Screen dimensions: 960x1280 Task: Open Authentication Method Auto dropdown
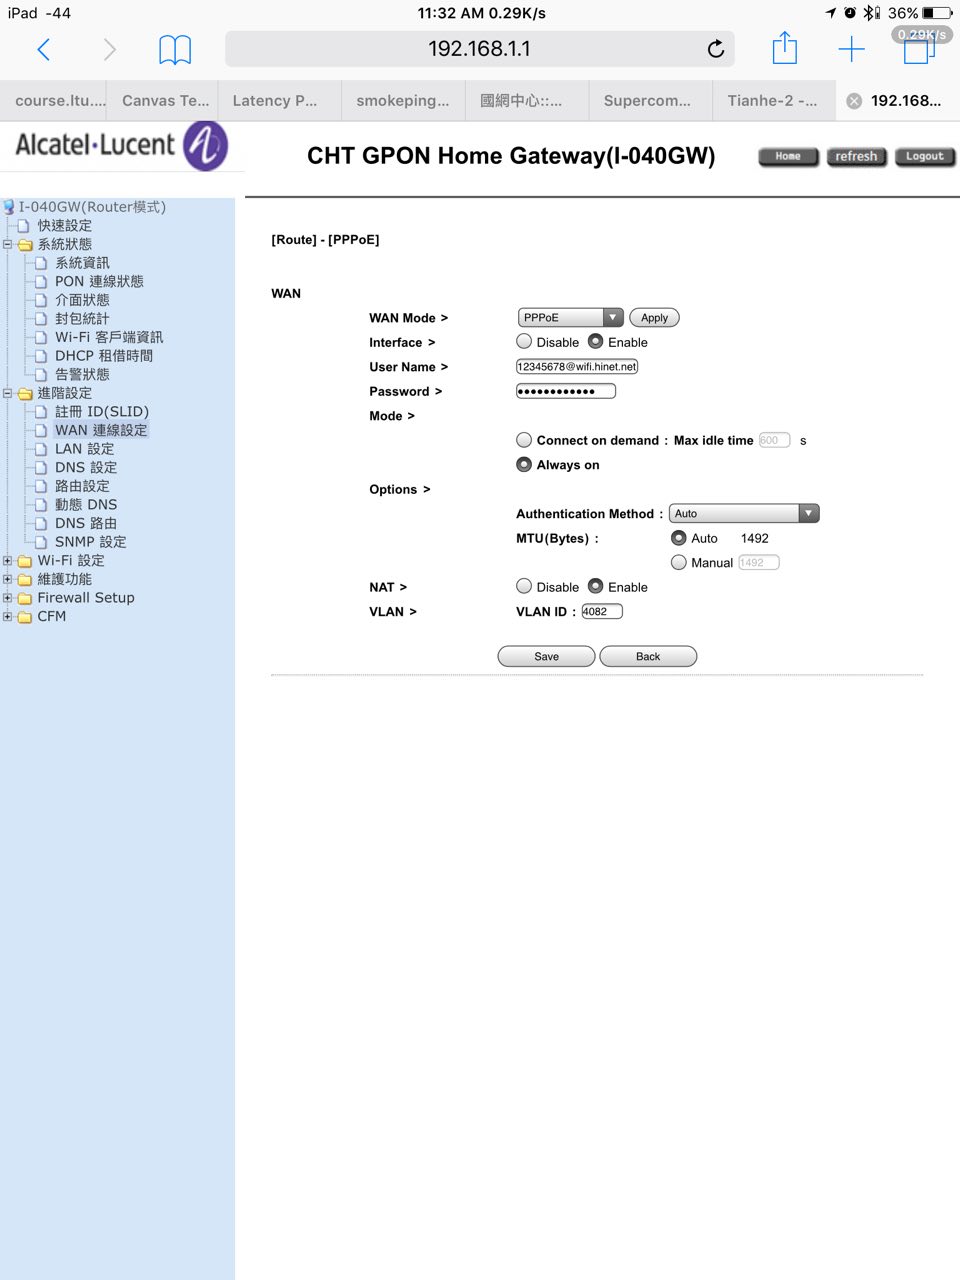tap(744, 514)
